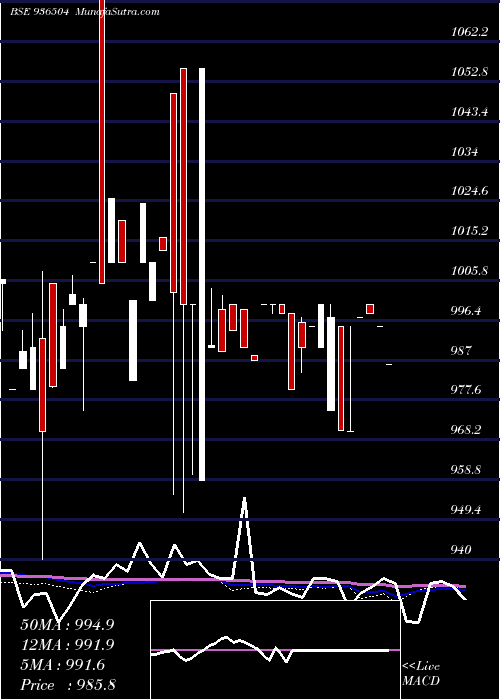Viewport: 500px width, 700px height.
Task: Click the 996.4 price axis label
Action: (466, 310)
